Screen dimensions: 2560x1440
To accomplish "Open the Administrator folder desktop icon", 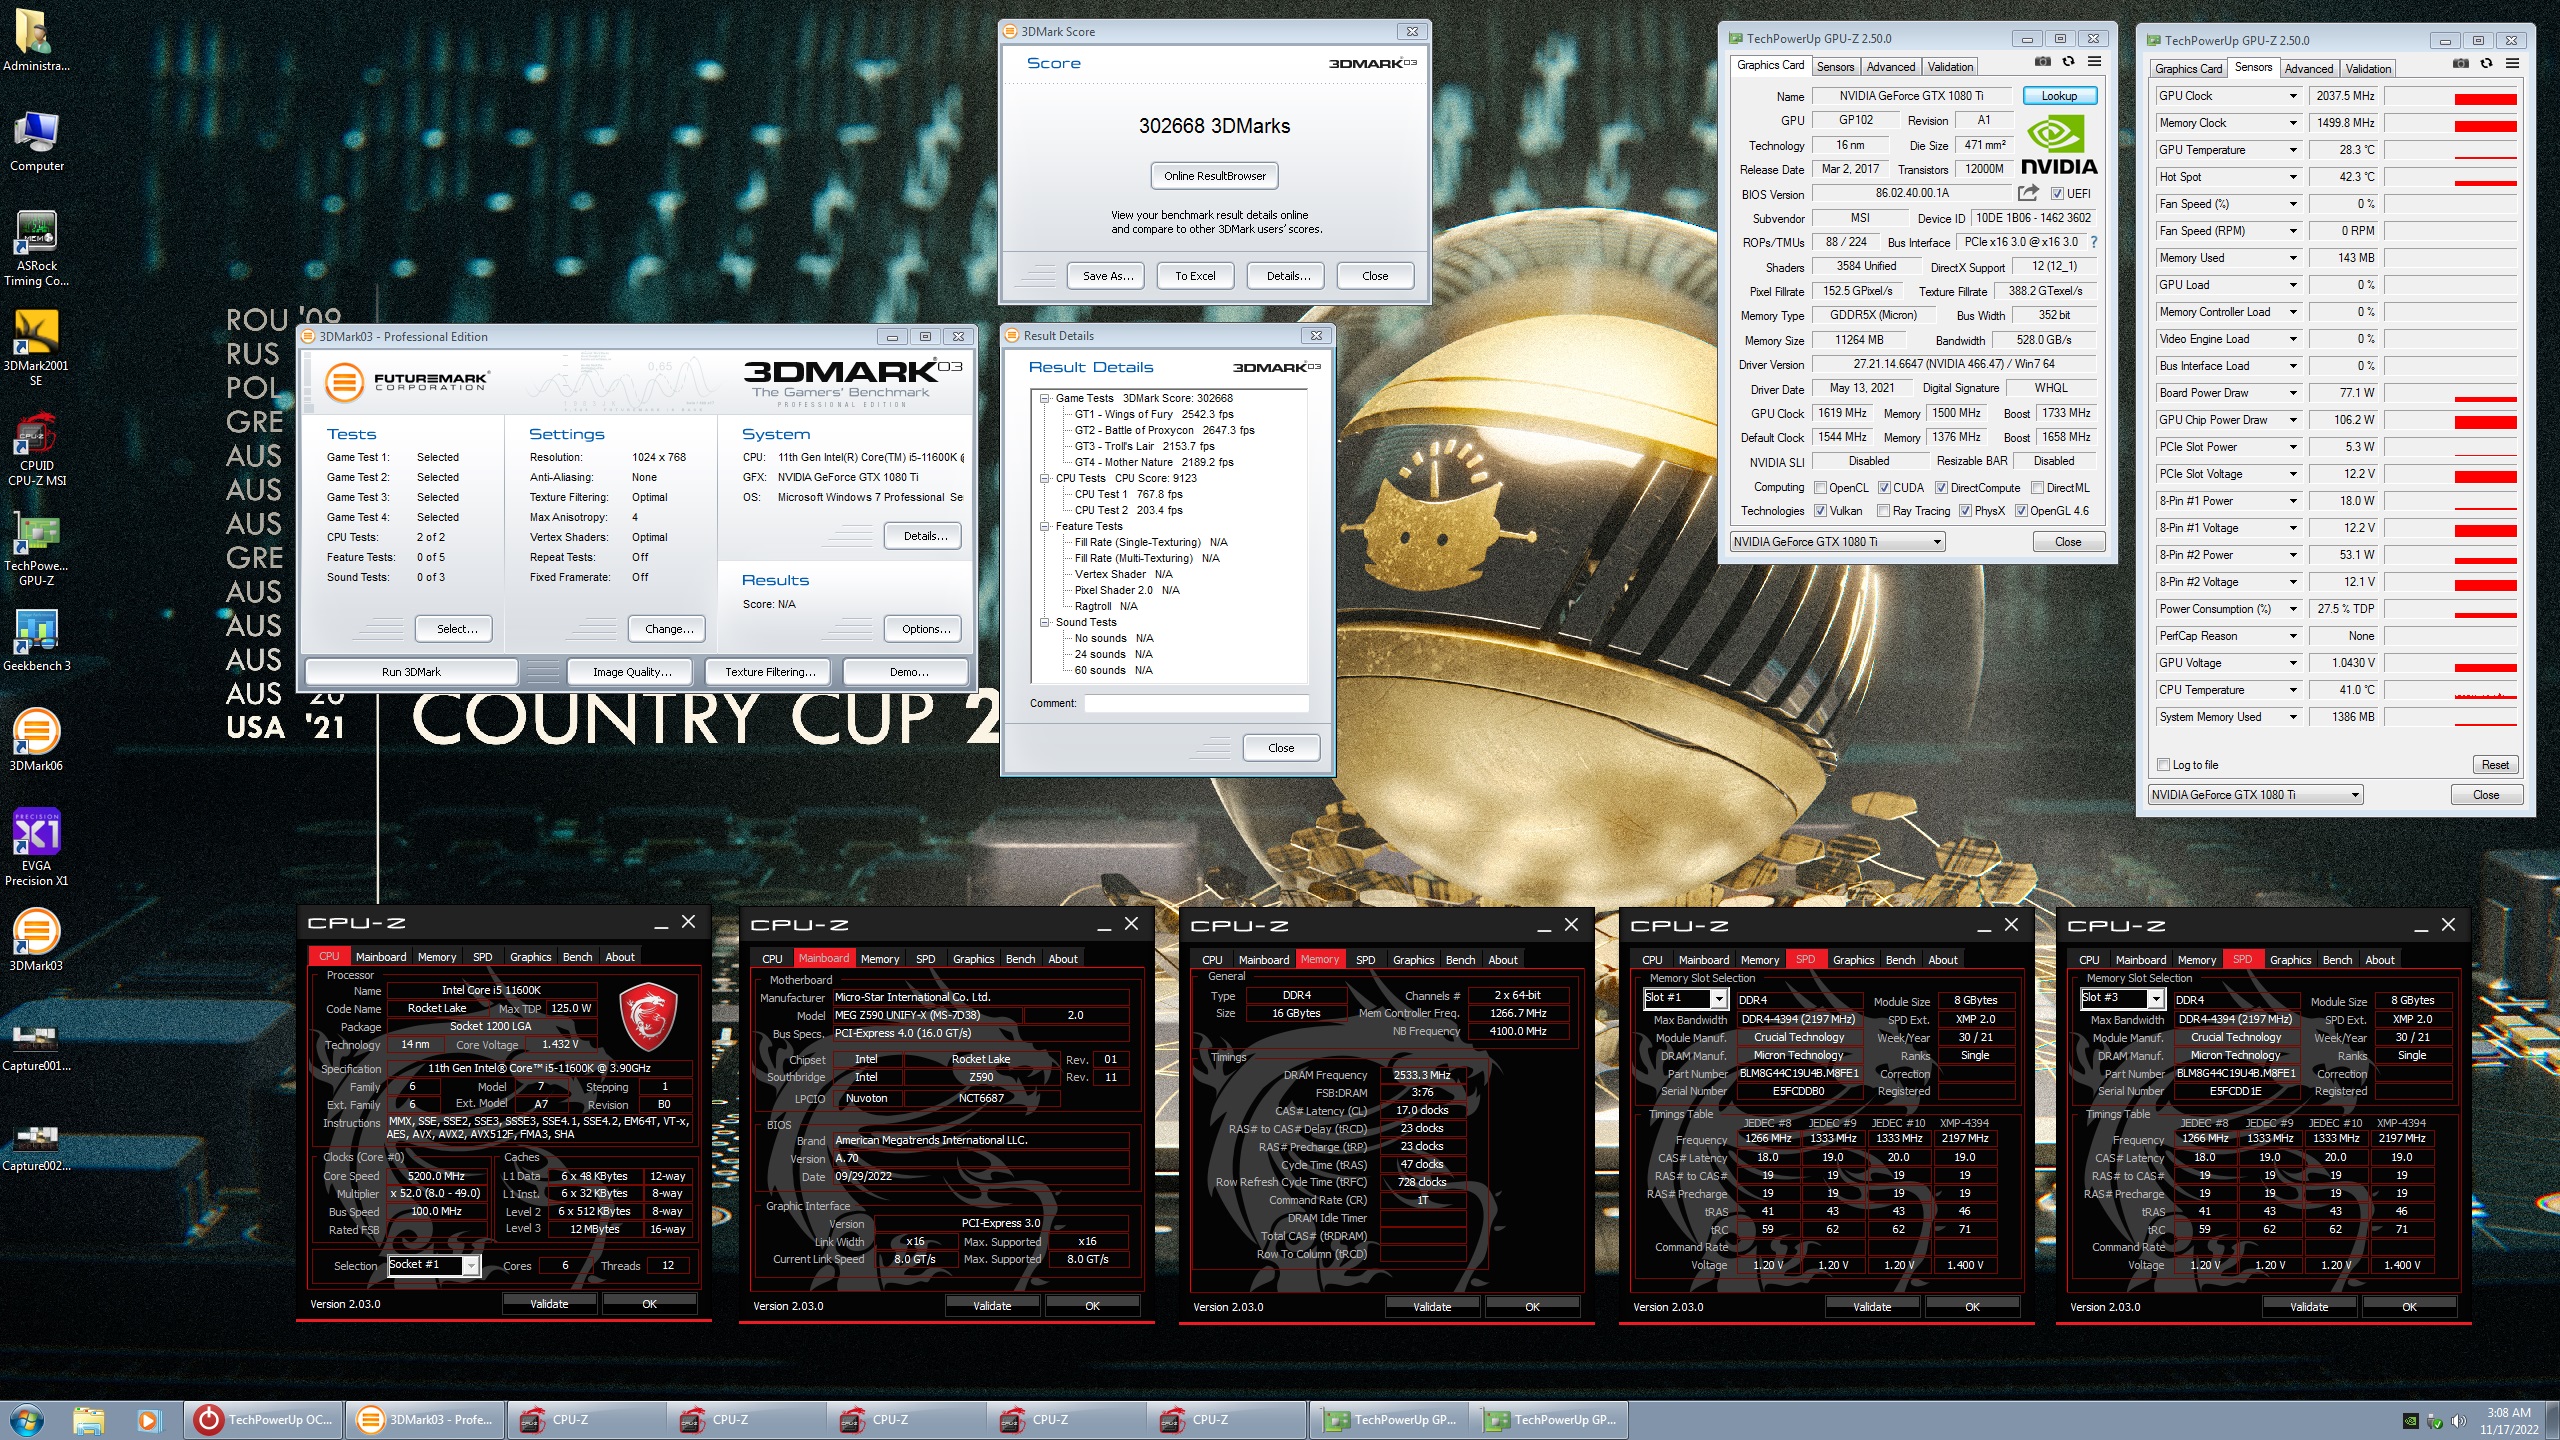I will (36, 40).
